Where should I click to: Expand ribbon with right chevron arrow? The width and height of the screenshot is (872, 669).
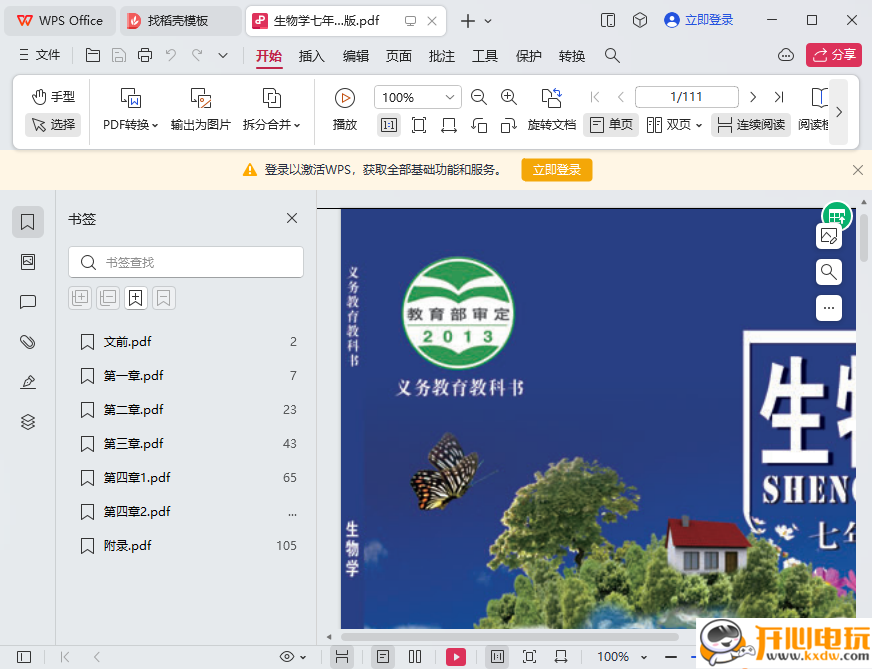coord(839,112)
